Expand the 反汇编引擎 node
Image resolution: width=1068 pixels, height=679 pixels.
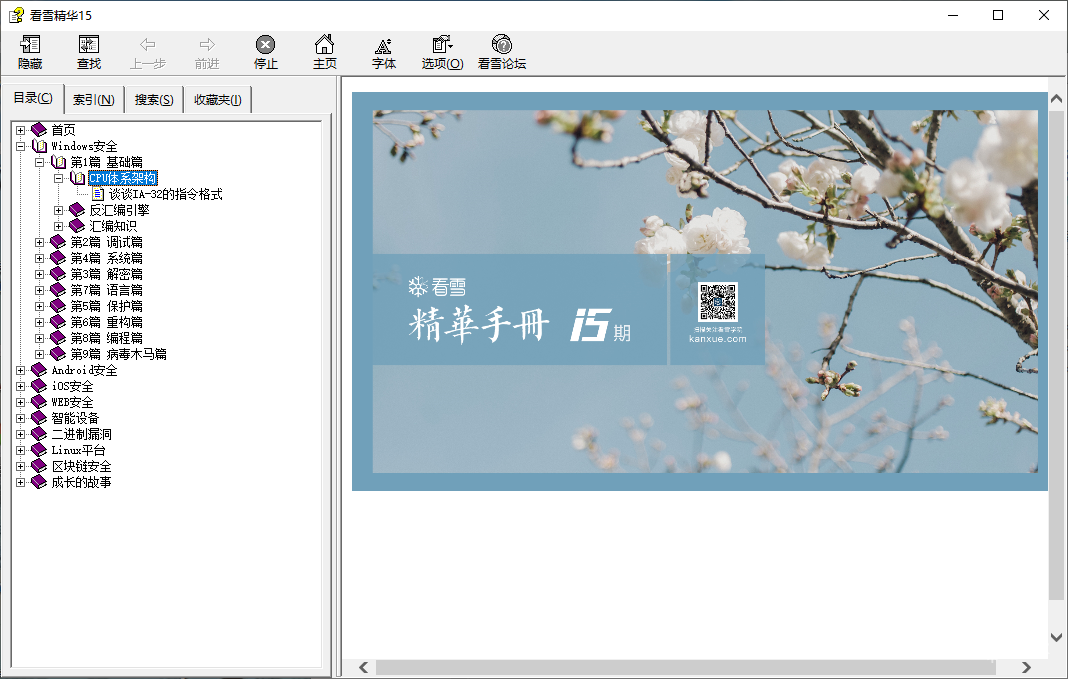(x=59, y=210)
